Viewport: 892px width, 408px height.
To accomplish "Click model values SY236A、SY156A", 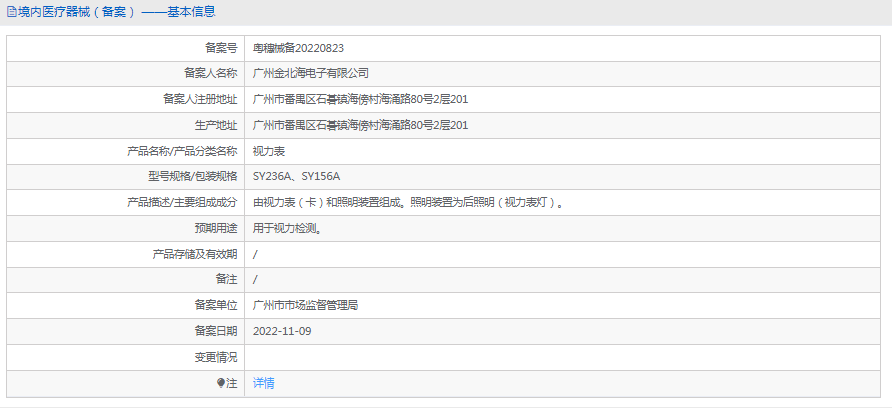I will [x=296, y=176].
